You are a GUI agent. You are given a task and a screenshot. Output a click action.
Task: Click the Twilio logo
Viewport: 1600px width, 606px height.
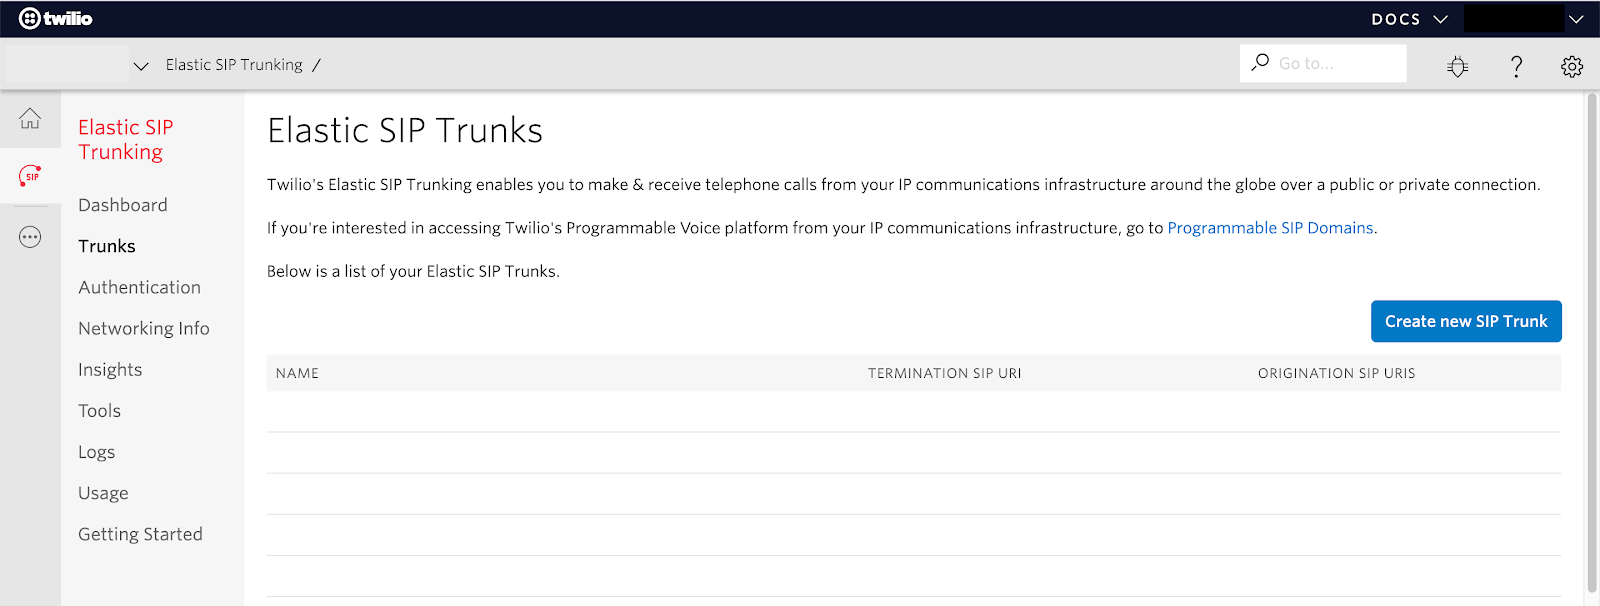(x=56, y=18)
